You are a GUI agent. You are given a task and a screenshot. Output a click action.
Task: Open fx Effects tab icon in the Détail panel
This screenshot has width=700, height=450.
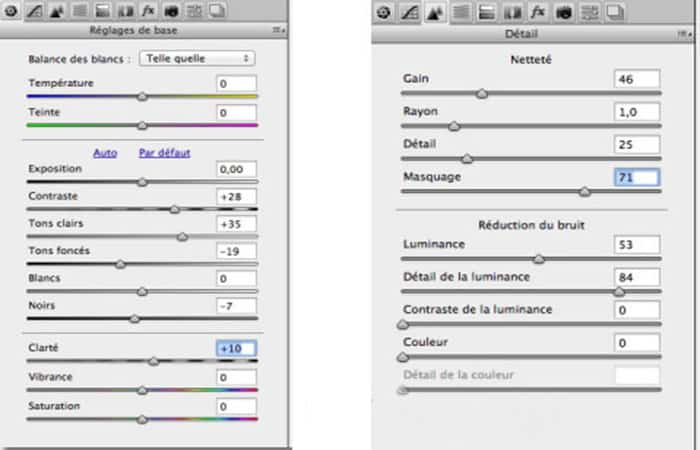click(x=538, y=12)
